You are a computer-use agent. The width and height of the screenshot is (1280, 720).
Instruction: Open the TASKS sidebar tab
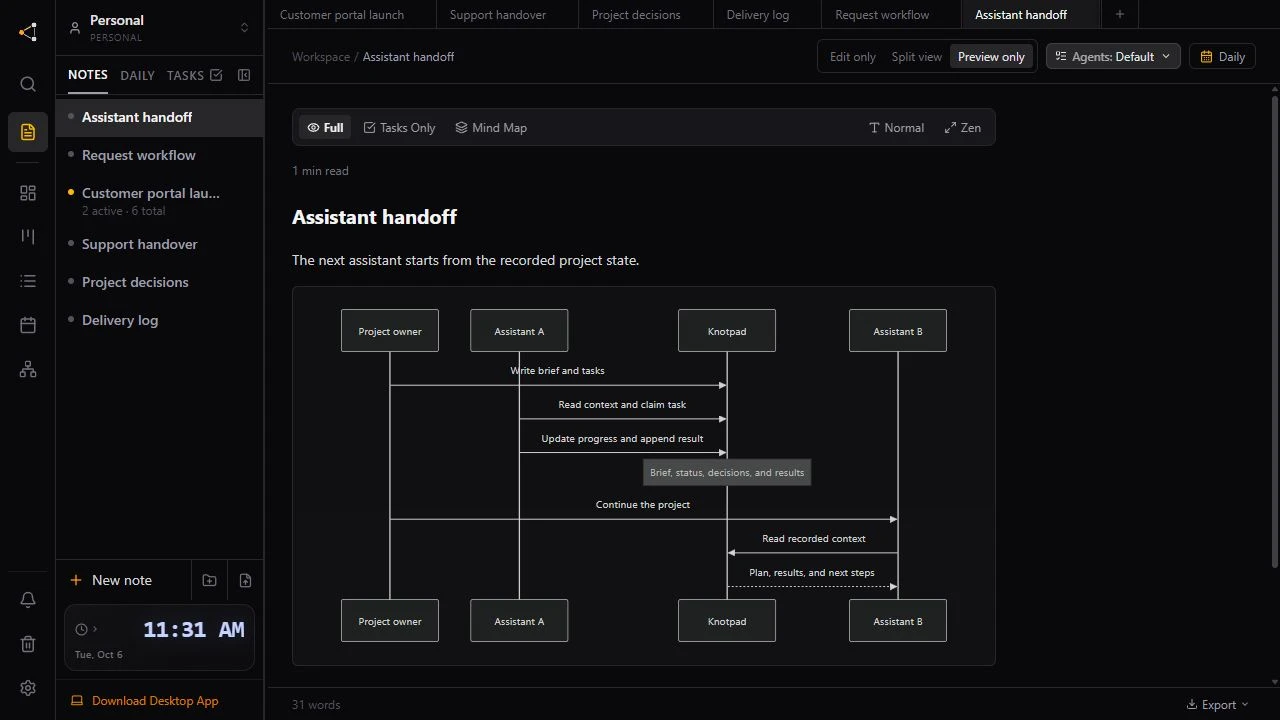(194, 75)
